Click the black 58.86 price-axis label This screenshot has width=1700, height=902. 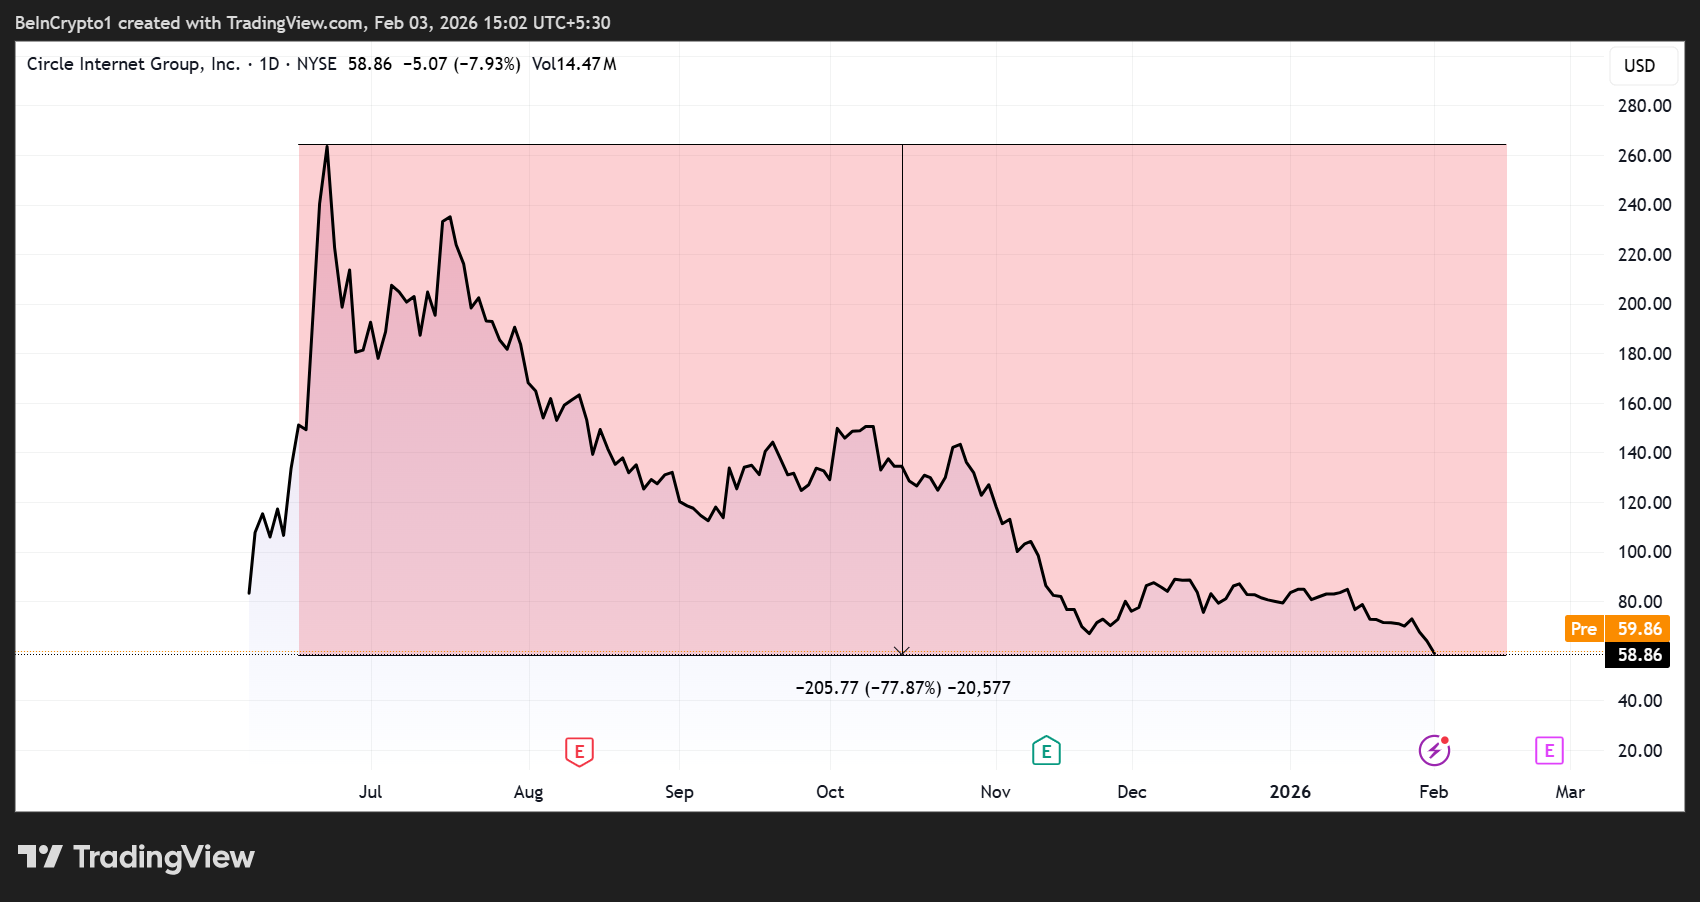click(1640, 655)
